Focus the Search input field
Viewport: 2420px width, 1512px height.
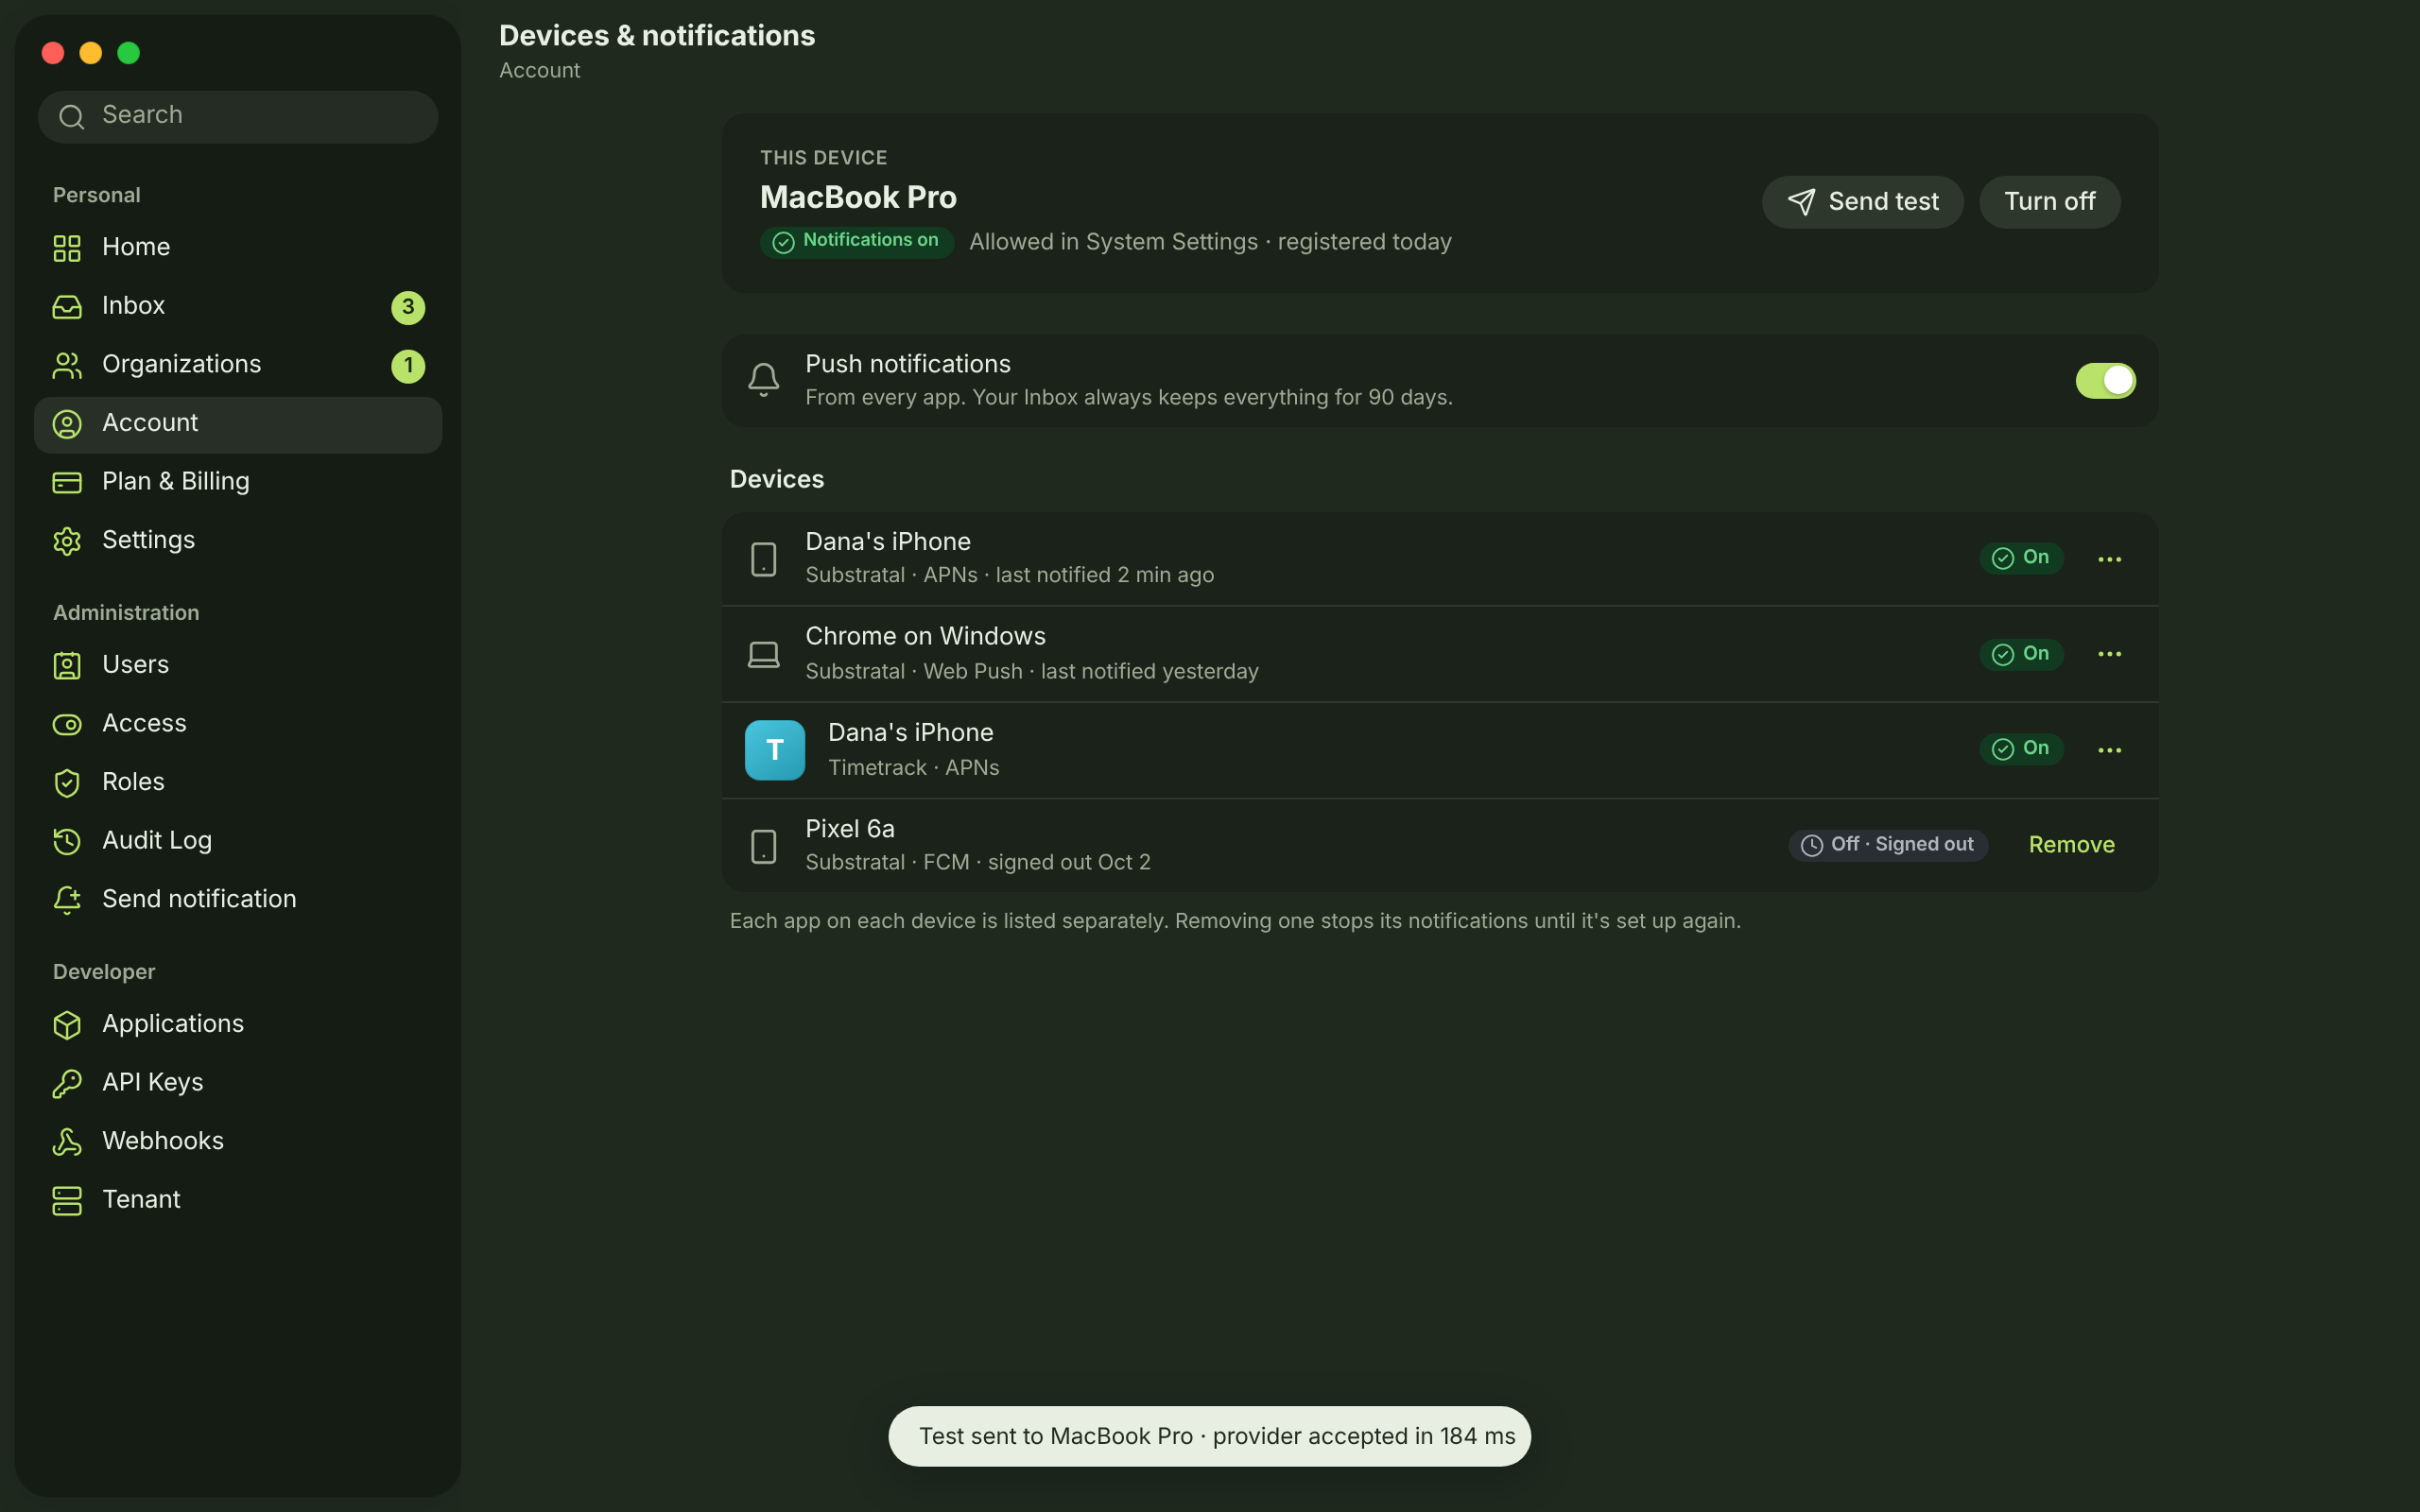coord(237,116)
